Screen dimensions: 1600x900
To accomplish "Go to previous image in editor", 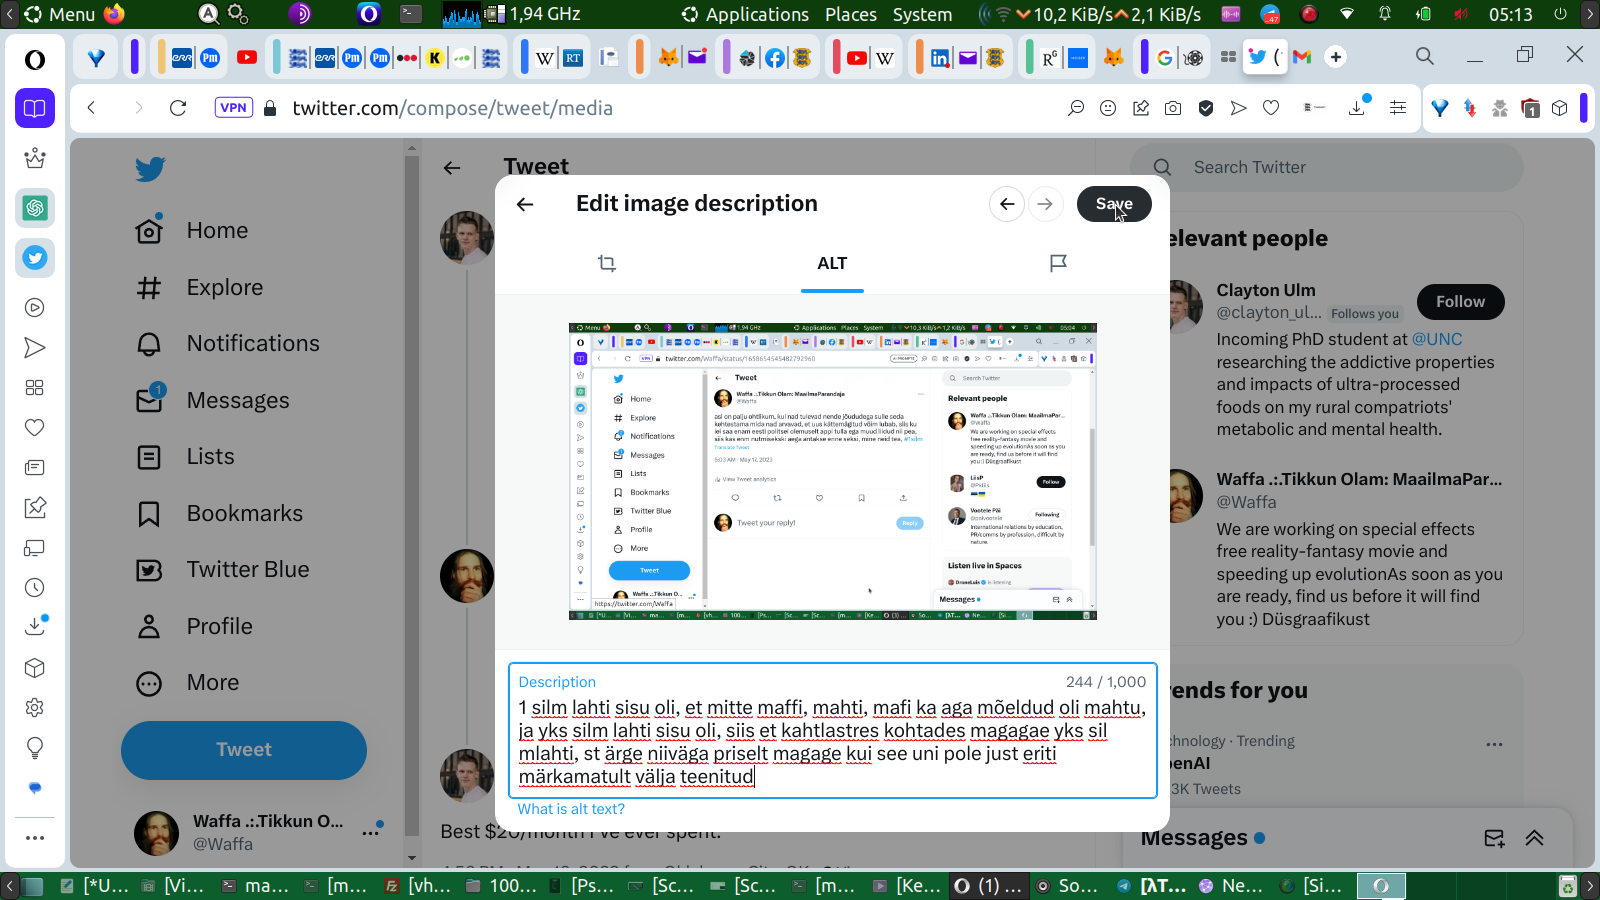I will pos(1007,204).
